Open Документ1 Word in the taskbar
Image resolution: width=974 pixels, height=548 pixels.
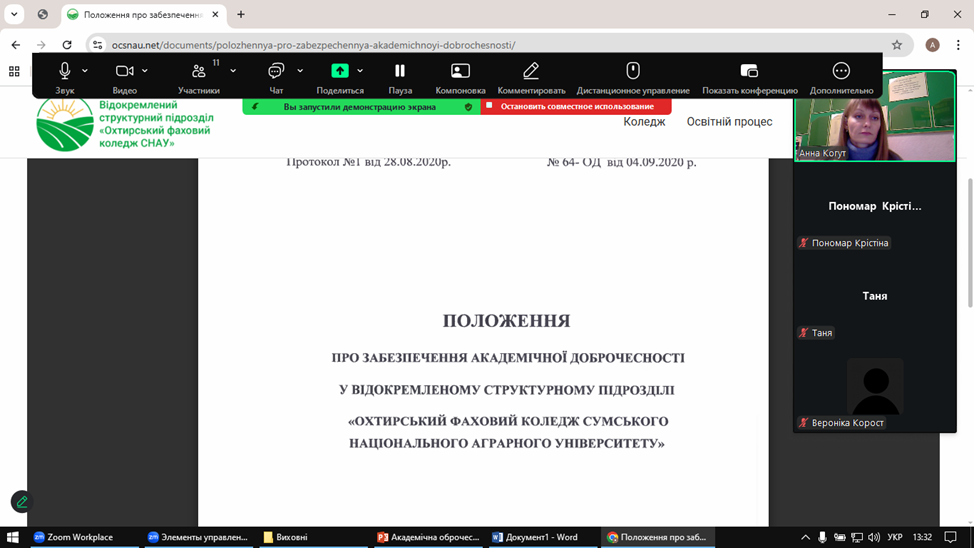click(535, 537)
